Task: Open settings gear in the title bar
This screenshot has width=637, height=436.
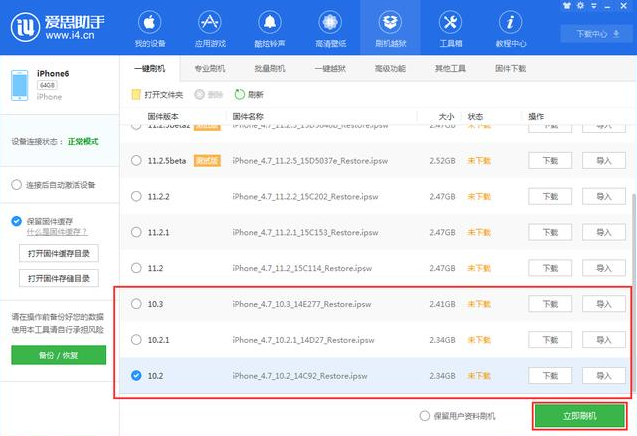Action: (x=580, y=6)
